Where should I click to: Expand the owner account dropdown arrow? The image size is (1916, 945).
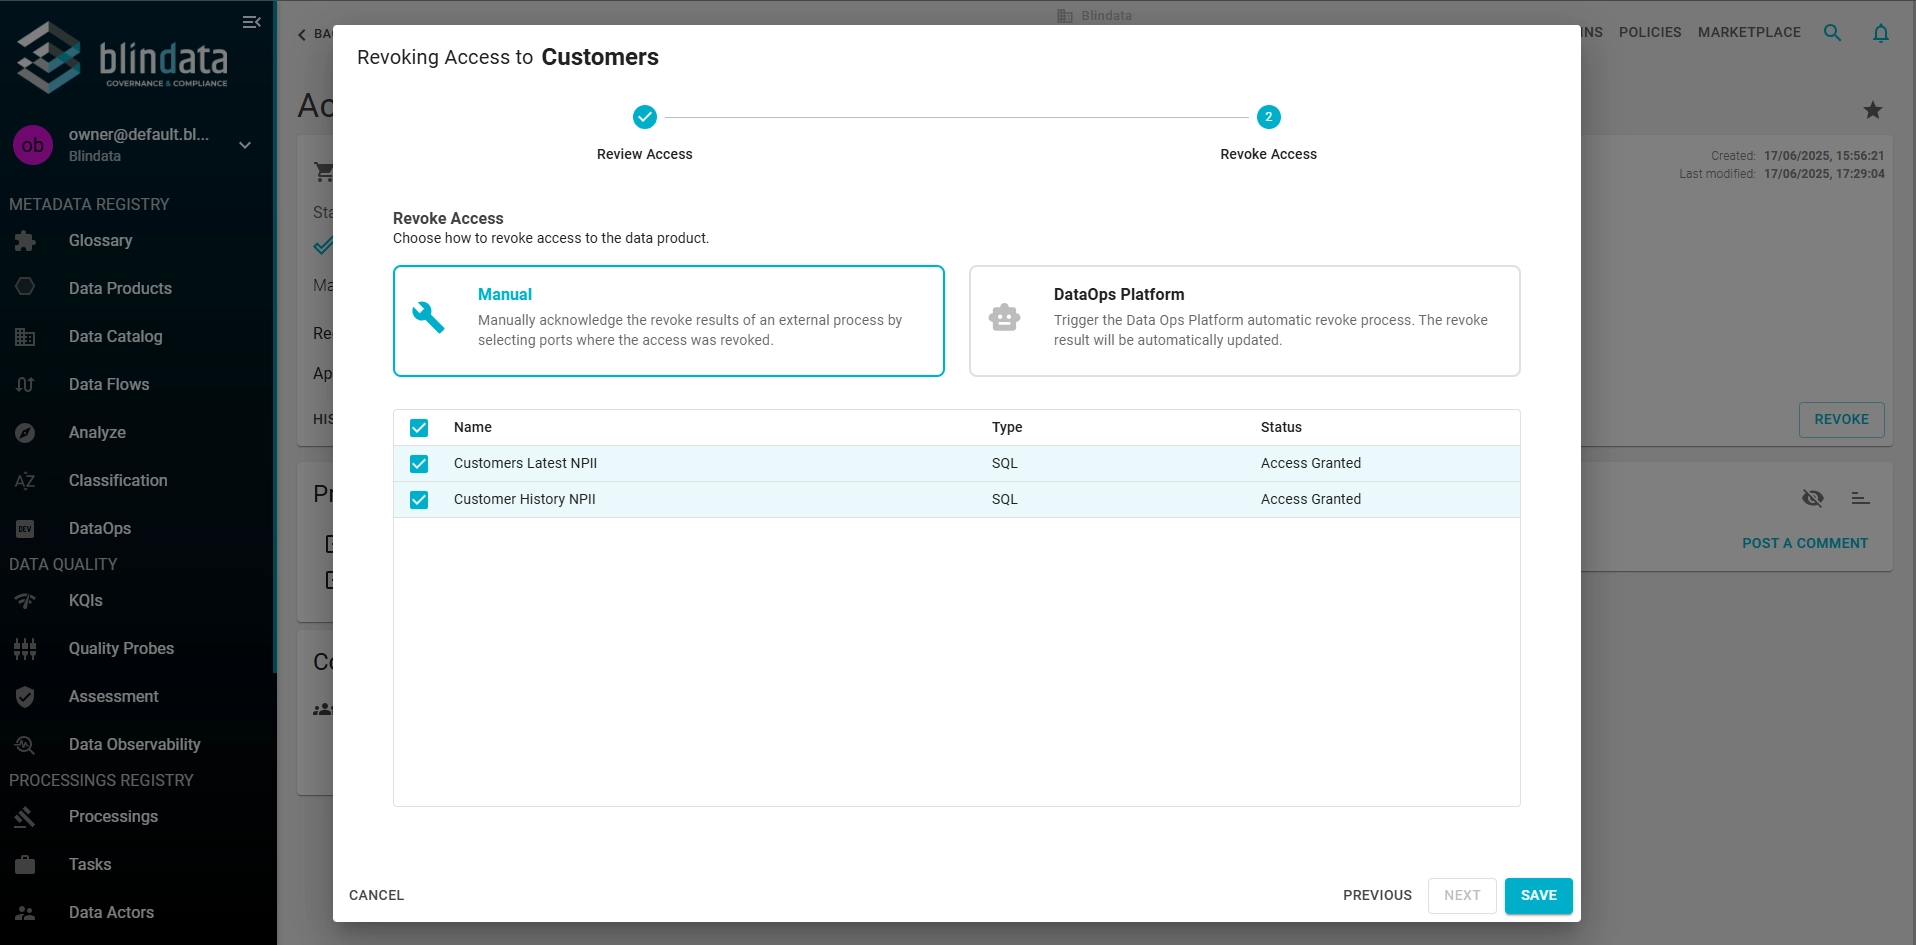[x=245, y=145]
